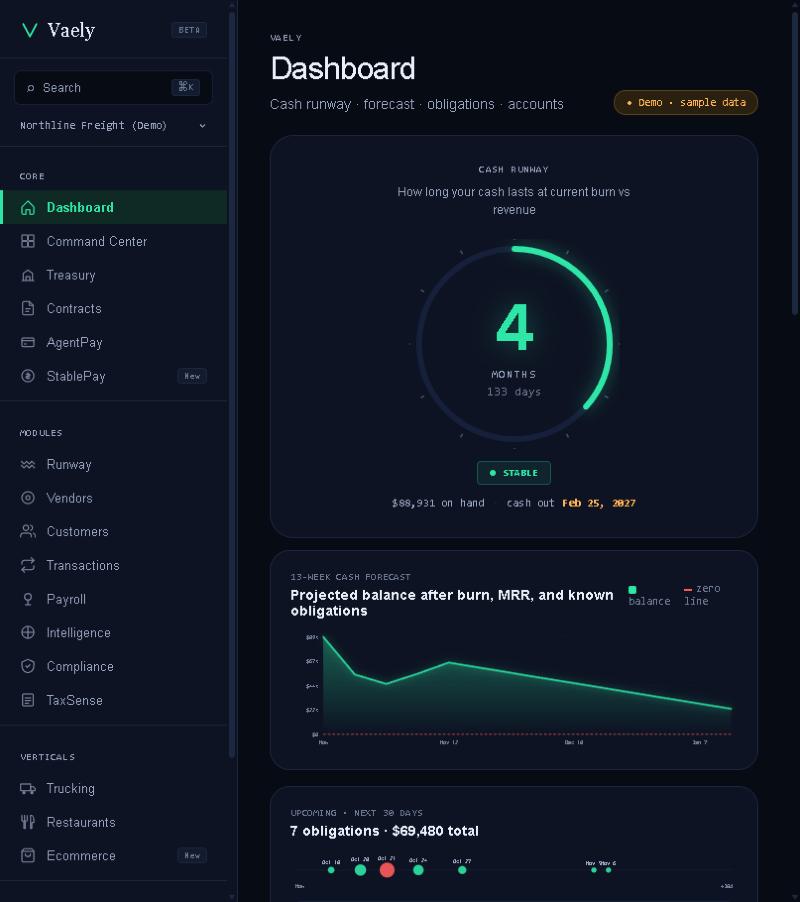Viewport: 800px width, 902px height.
Task: Click the red zero line legend swatch
Action: (687, 590)
